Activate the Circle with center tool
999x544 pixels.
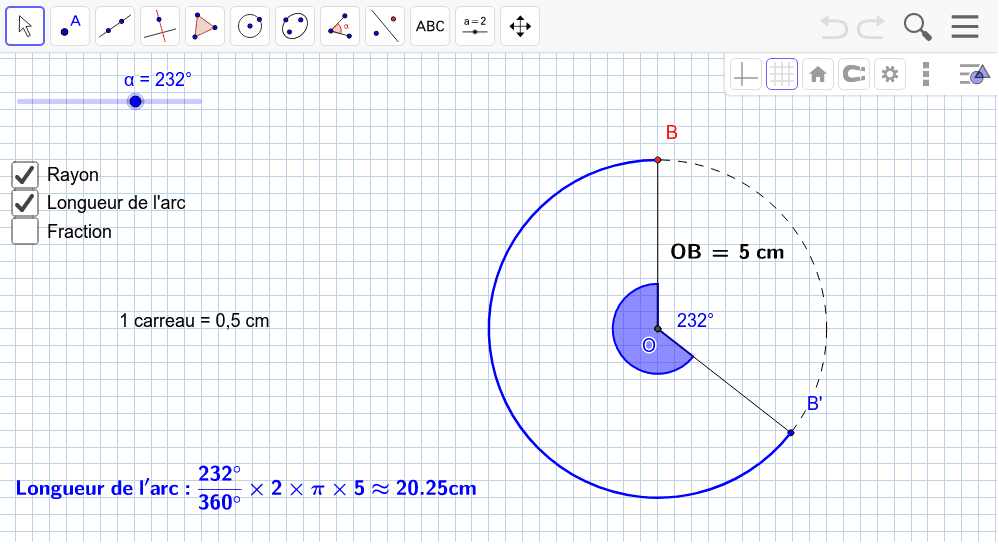tap(250, 26)
